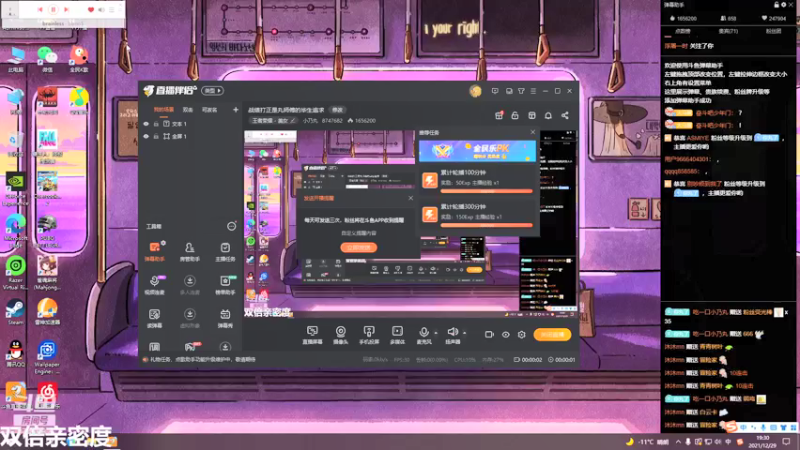Open the stream settings gear icon
The height and width of the screenshot is (450, 800).
[x=521, y=335]
